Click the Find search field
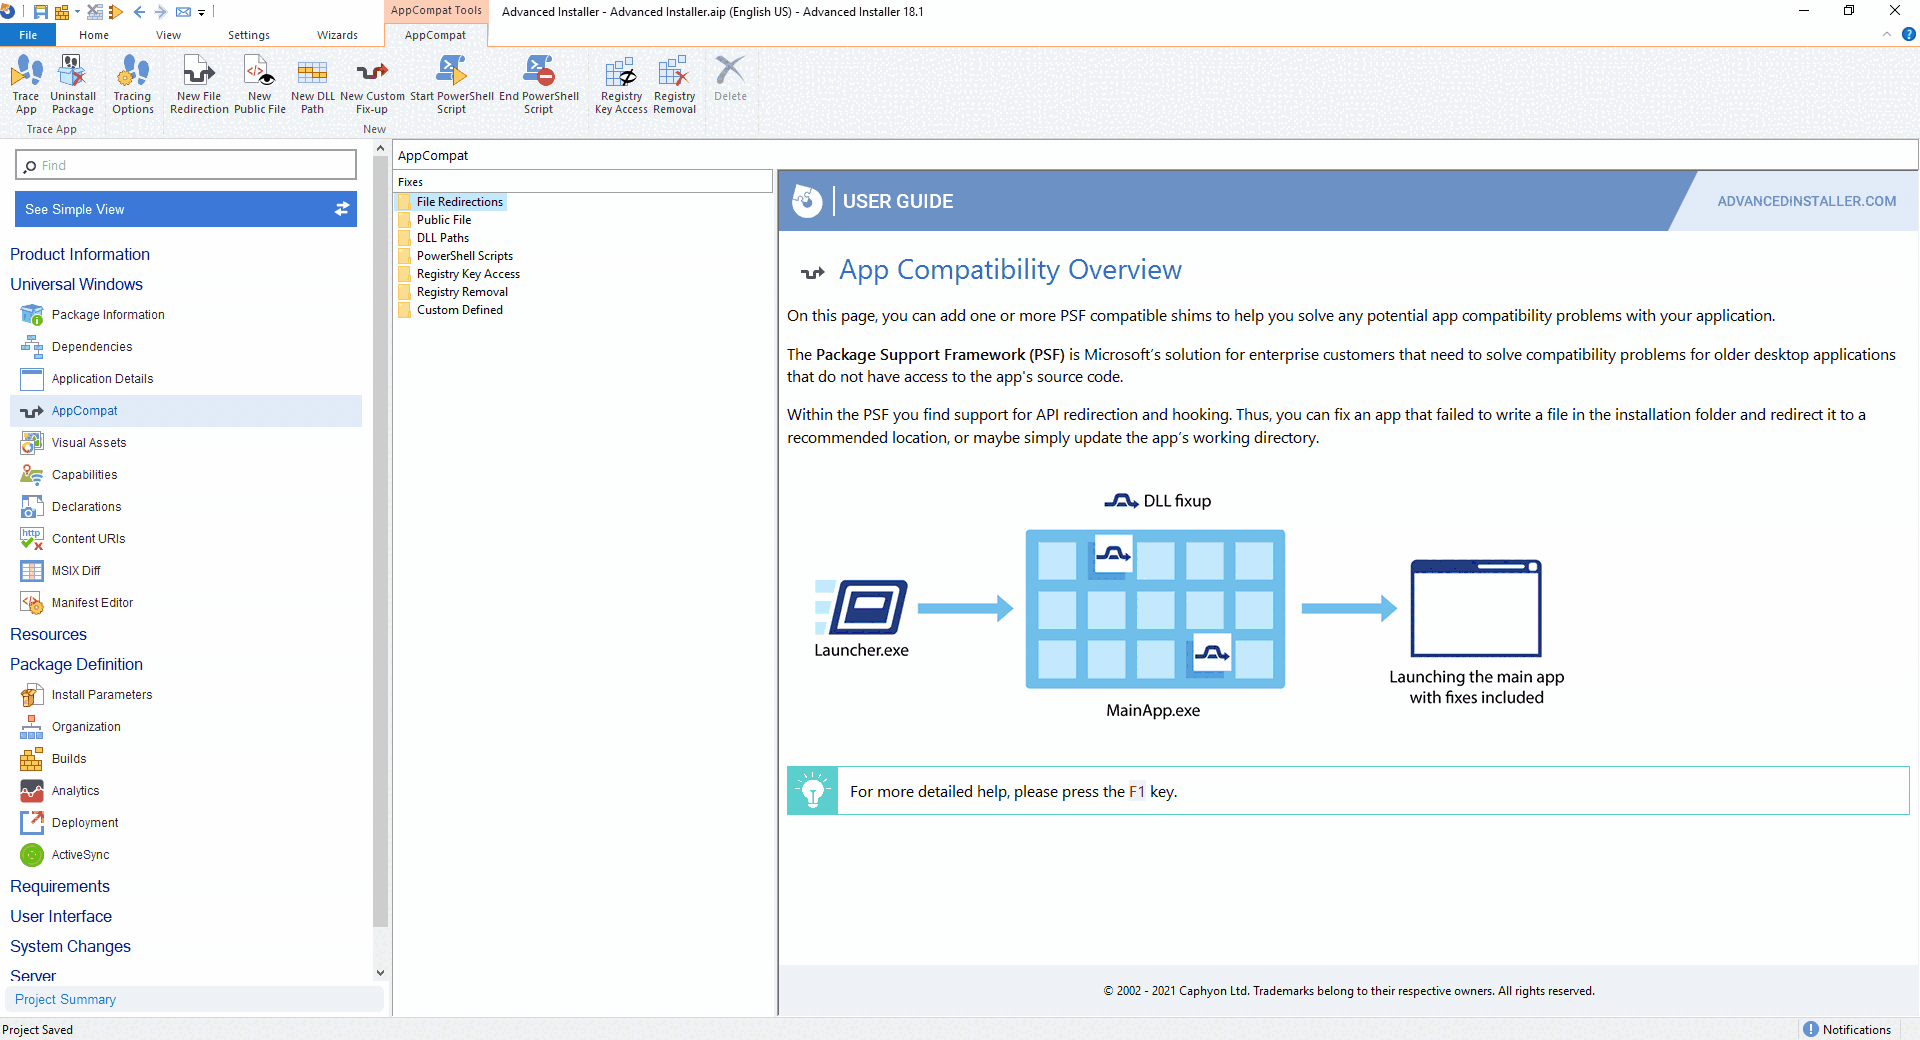1920x1040 pixels. click(186, 165)
